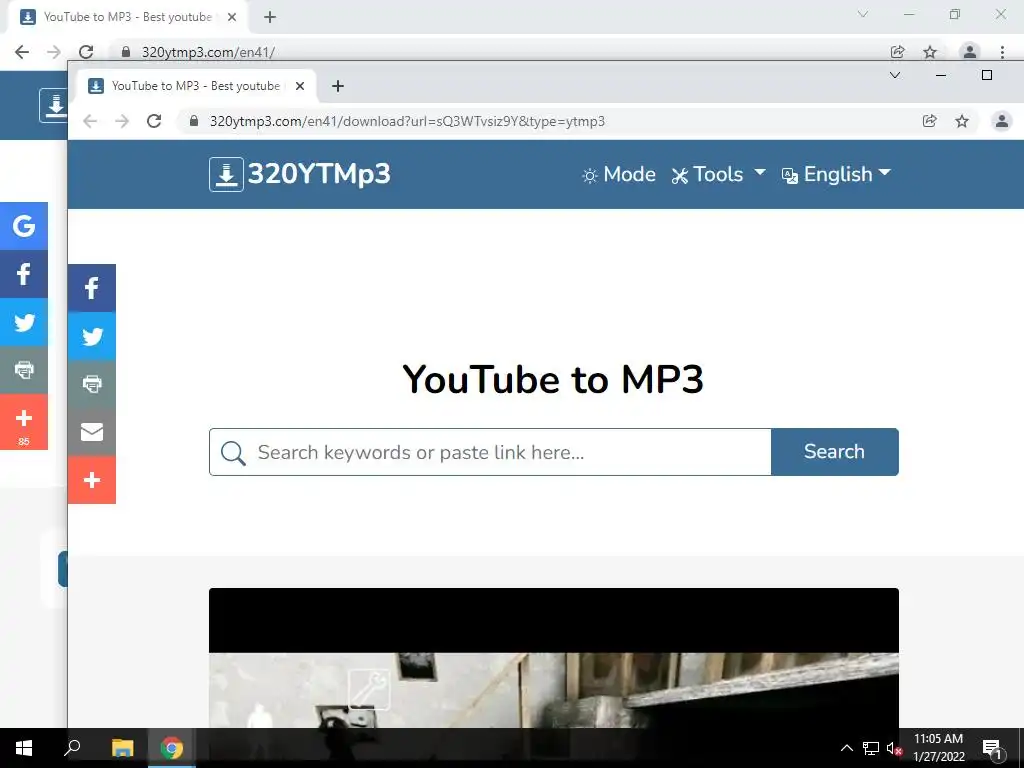Screen dimensions: 1024x768
Task: Bookmark star in back Chrome window
Action: coord(930,52)
